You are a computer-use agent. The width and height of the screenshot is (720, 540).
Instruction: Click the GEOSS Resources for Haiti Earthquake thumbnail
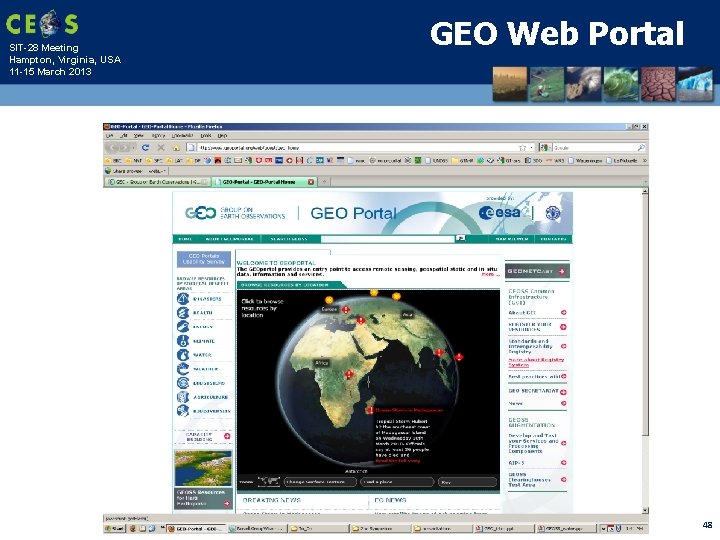(x=203, y=468)
